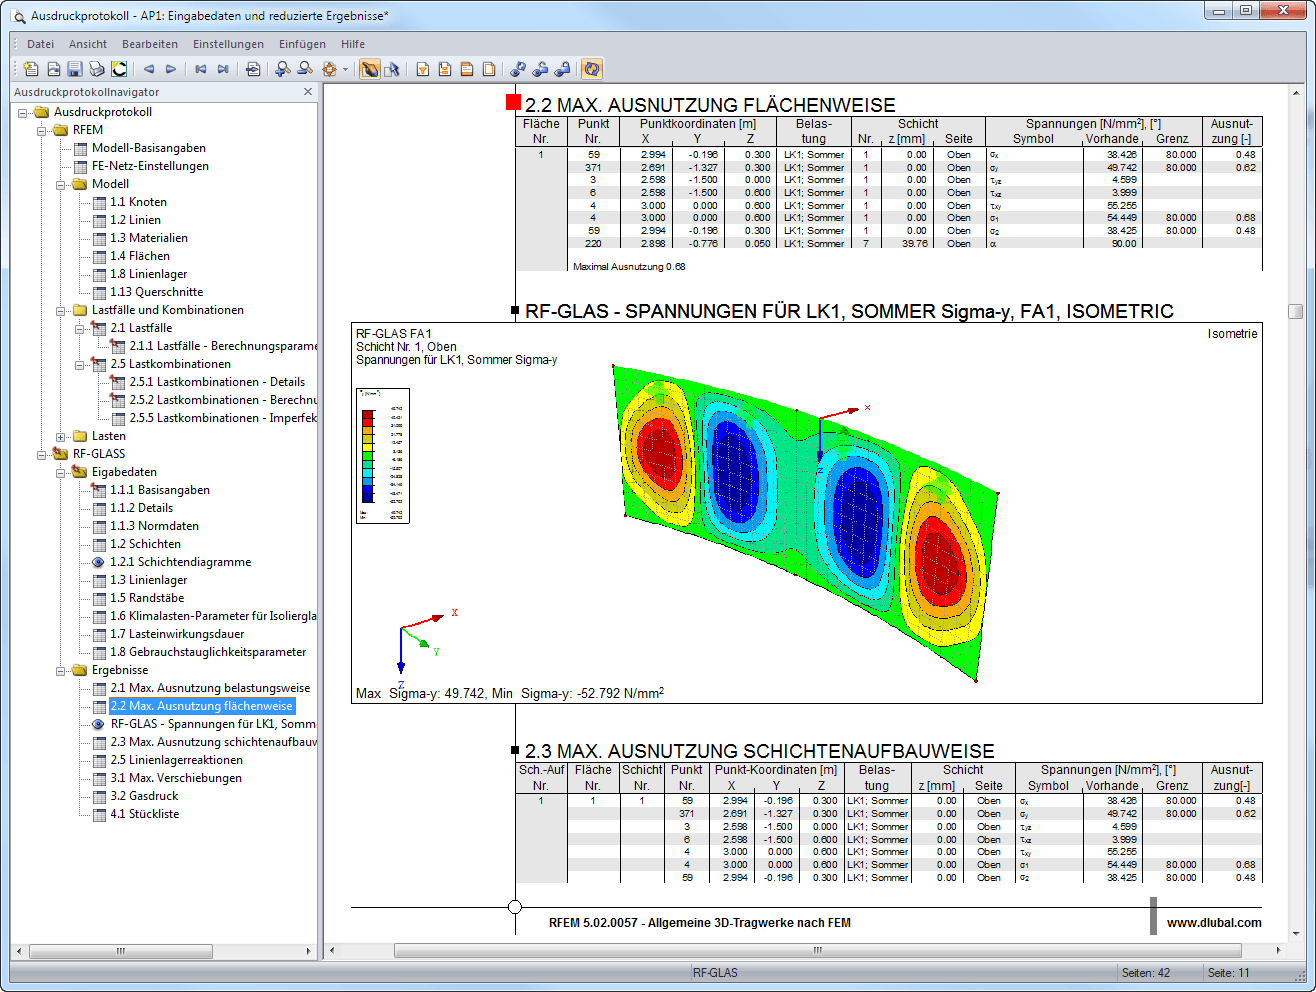Viewport: 1316px width, 992px height.
Task: Close the Ausdruckprotokollnavigator panel
Action: (308, 91)
